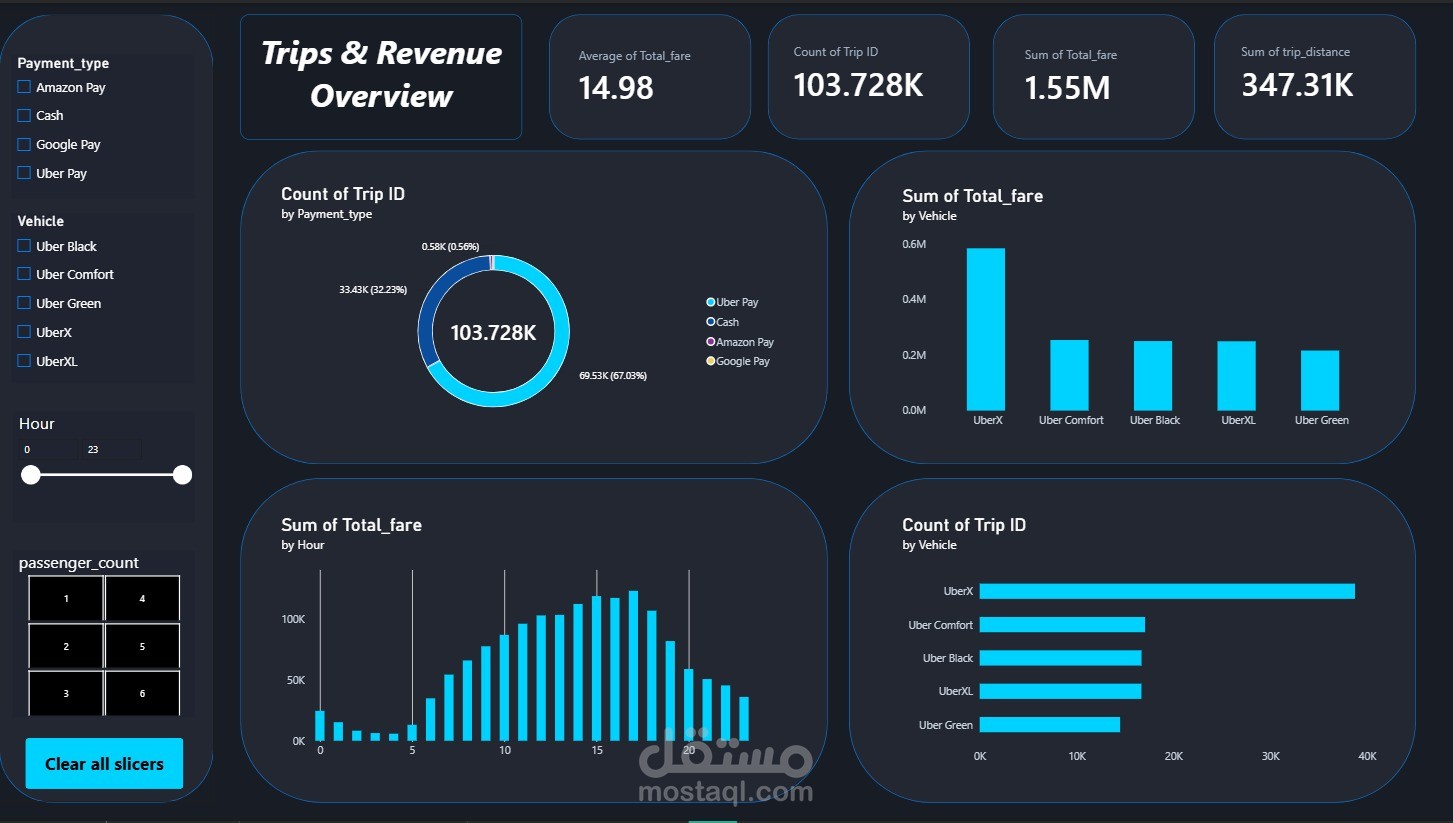The height and width of the screenshot is (823, 1453).
Task: Tick the UberX vehicle checkbox
Action: click(x=24, y=332)
